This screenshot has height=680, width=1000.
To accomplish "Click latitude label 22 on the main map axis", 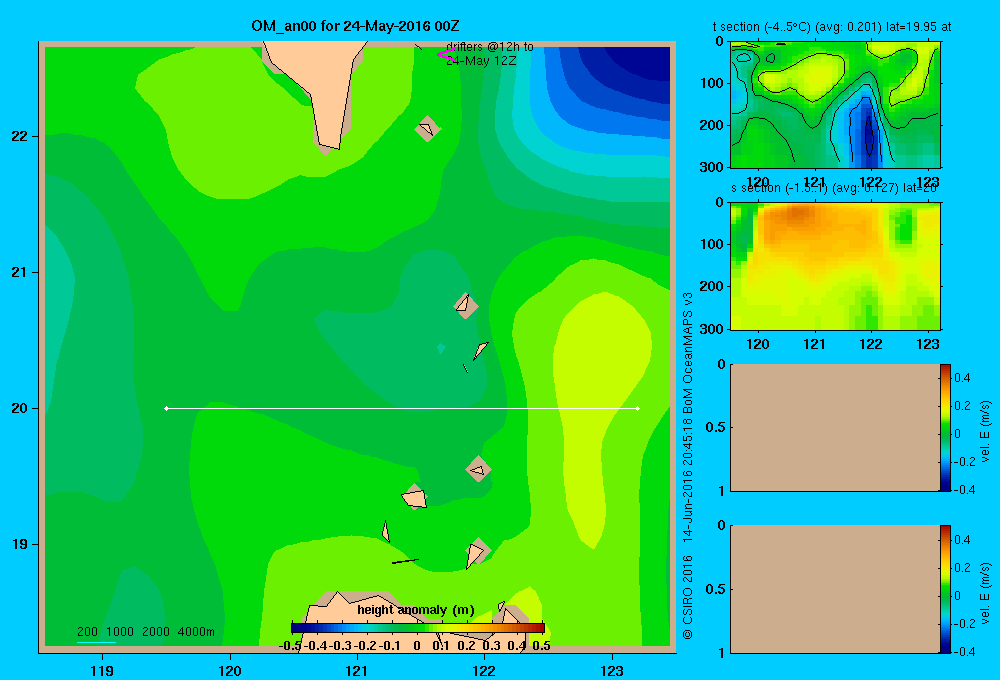I will coord(19,137).
